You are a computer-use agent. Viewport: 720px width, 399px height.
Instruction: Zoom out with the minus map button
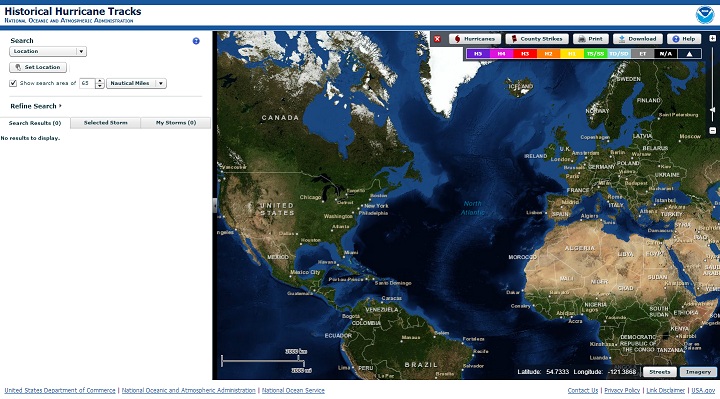pos(713,130)
